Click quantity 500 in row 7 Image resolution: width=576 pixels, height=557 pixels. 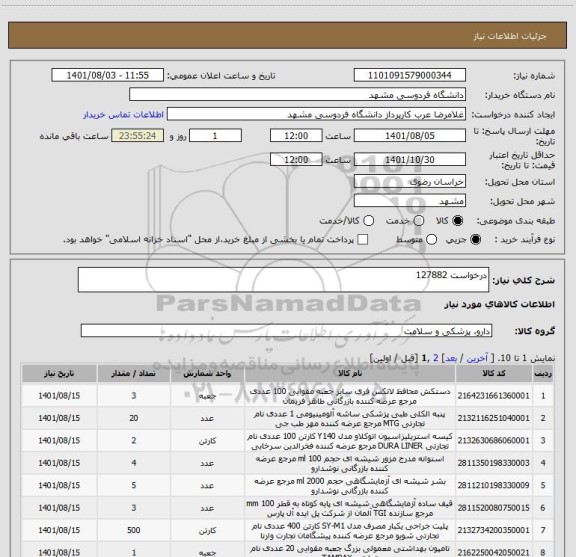(134, 530)
